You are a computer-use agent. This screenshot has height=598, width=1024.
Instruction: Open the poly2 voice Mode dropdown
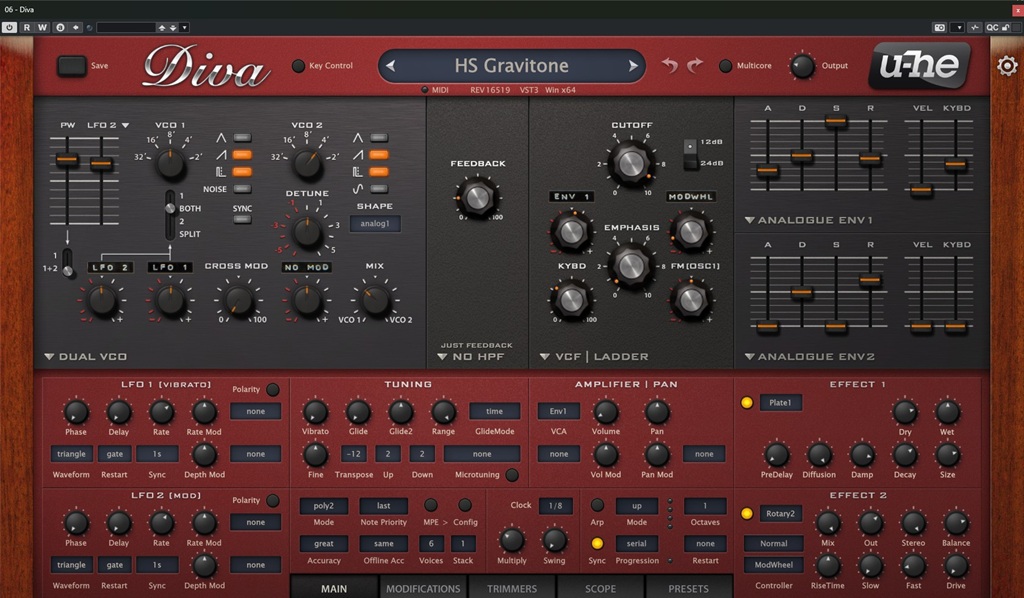pos(323,505)
